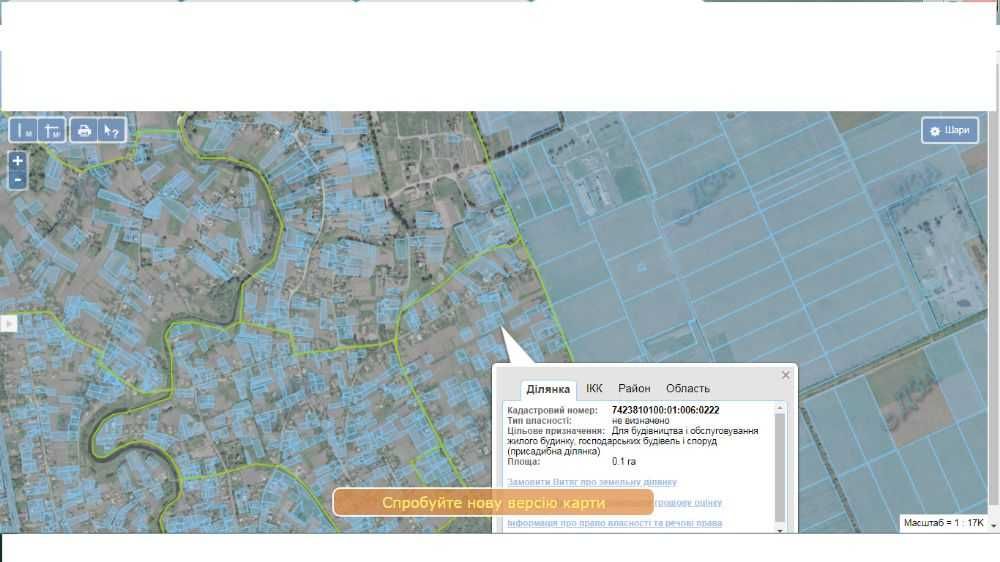Click Спробуйте нову версію карти banner
Screen dimensions: 1000x562
[493, 503]
